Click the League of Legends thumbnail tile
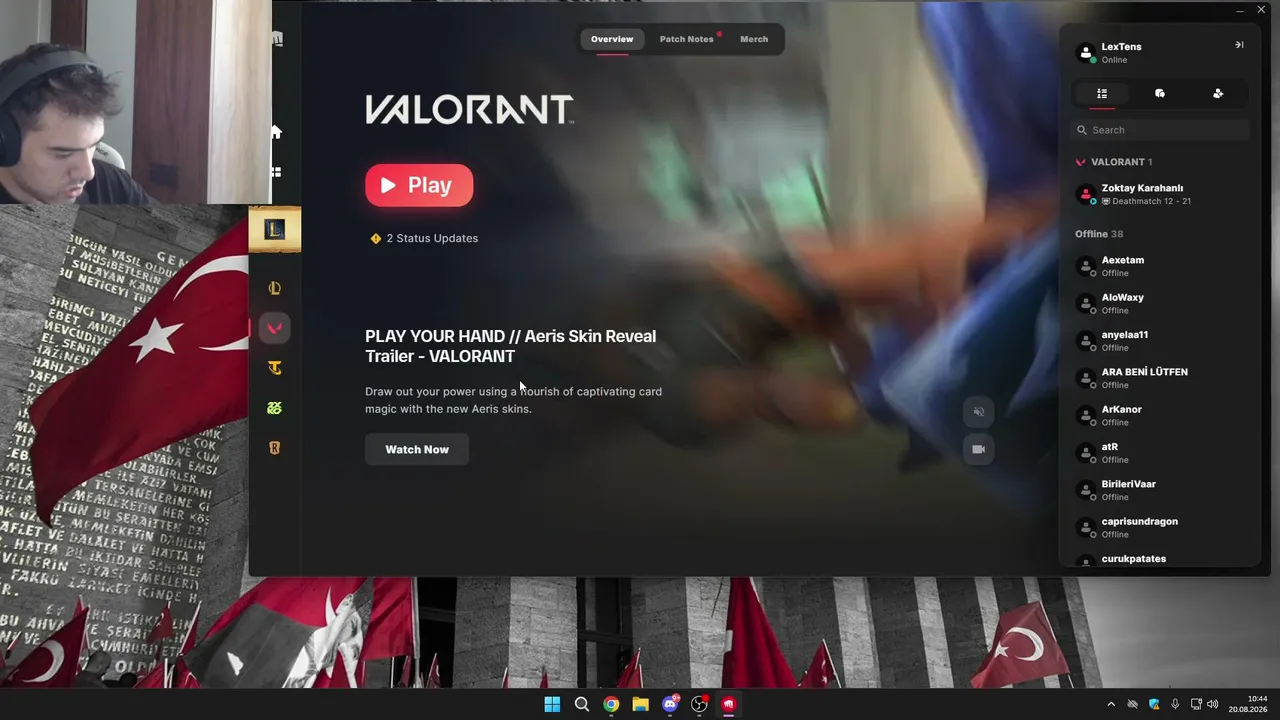 275,230
